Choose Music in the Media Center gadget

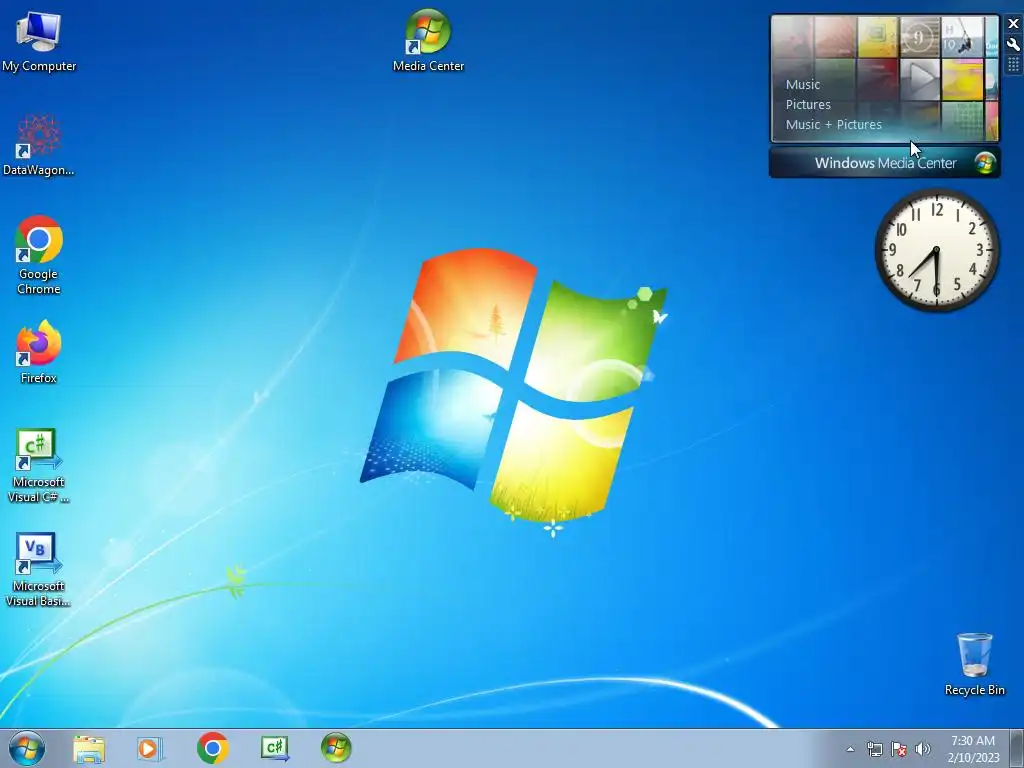tap(803, 84)
